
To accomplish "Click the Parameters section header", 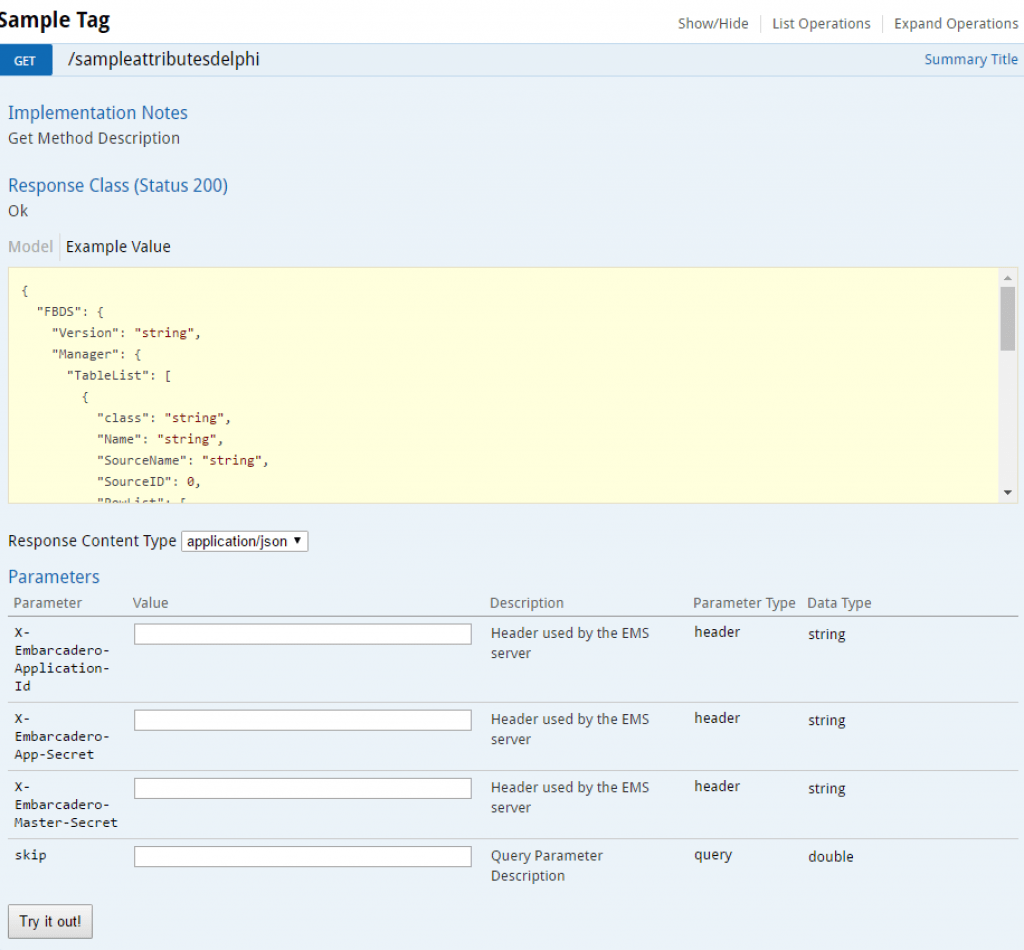I will [x=53, y=577].
